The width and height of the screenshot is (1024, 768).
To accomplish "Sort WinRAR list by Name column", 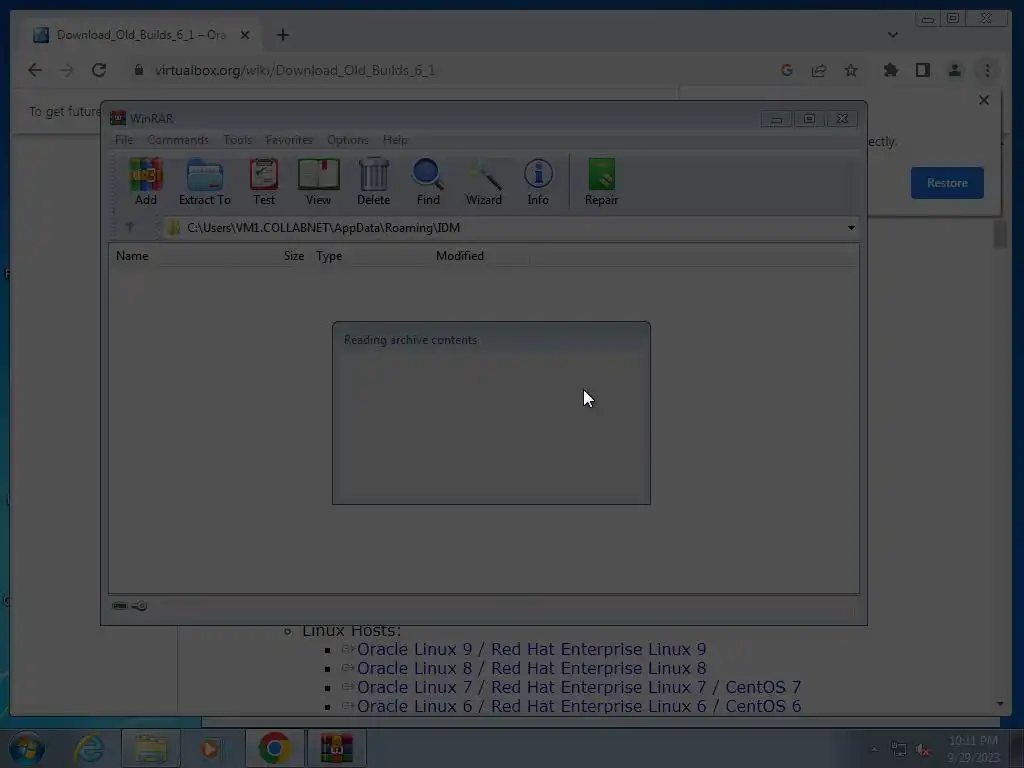I will [133, 256].
